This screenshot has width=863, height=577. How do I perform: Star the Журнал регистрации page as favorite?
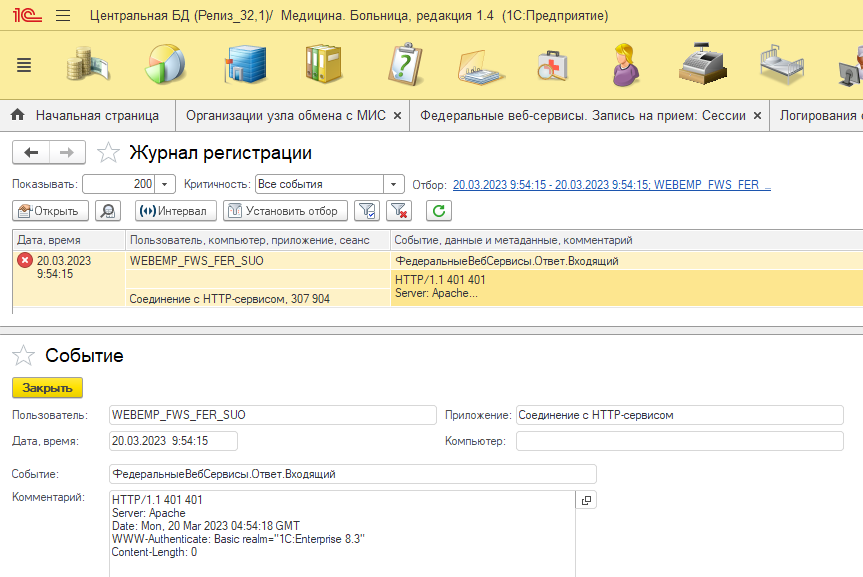click(108, 153)
